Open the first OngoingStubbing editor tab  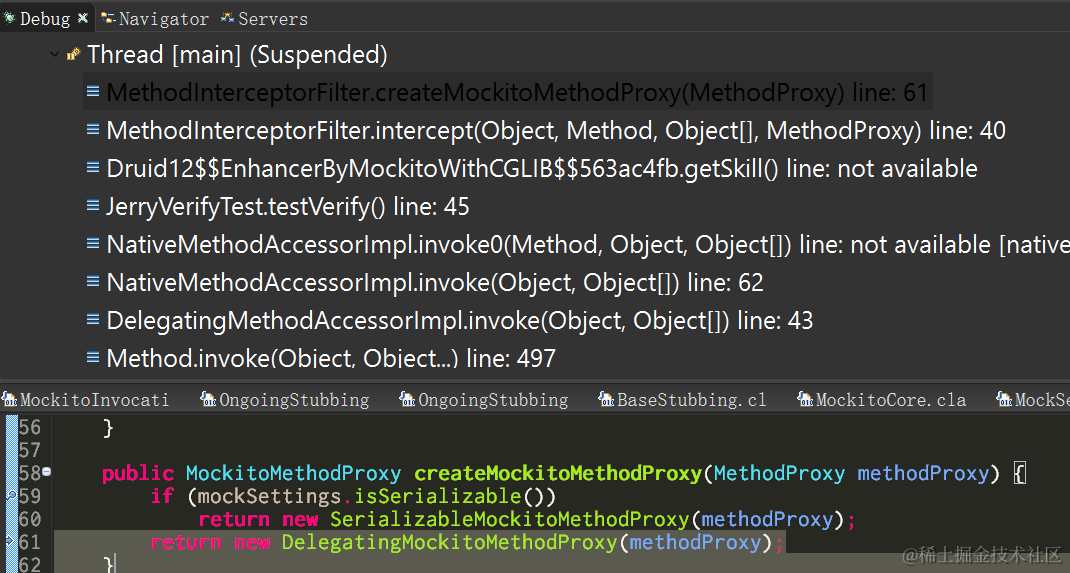point(285,400)
